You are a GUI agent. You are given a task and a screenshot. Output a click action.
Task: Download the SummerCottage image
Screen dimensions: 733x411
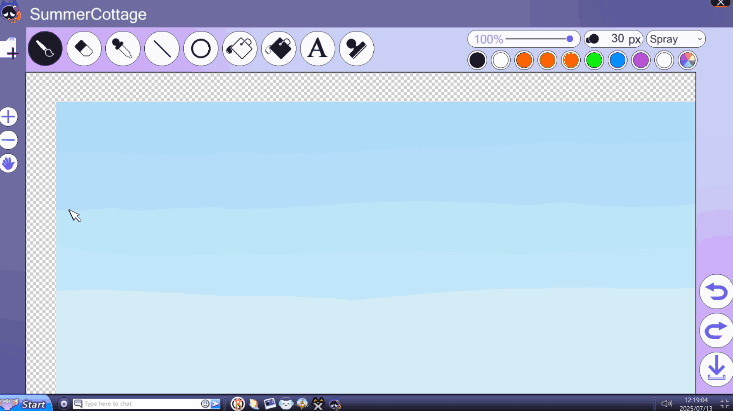click(715, 368)
